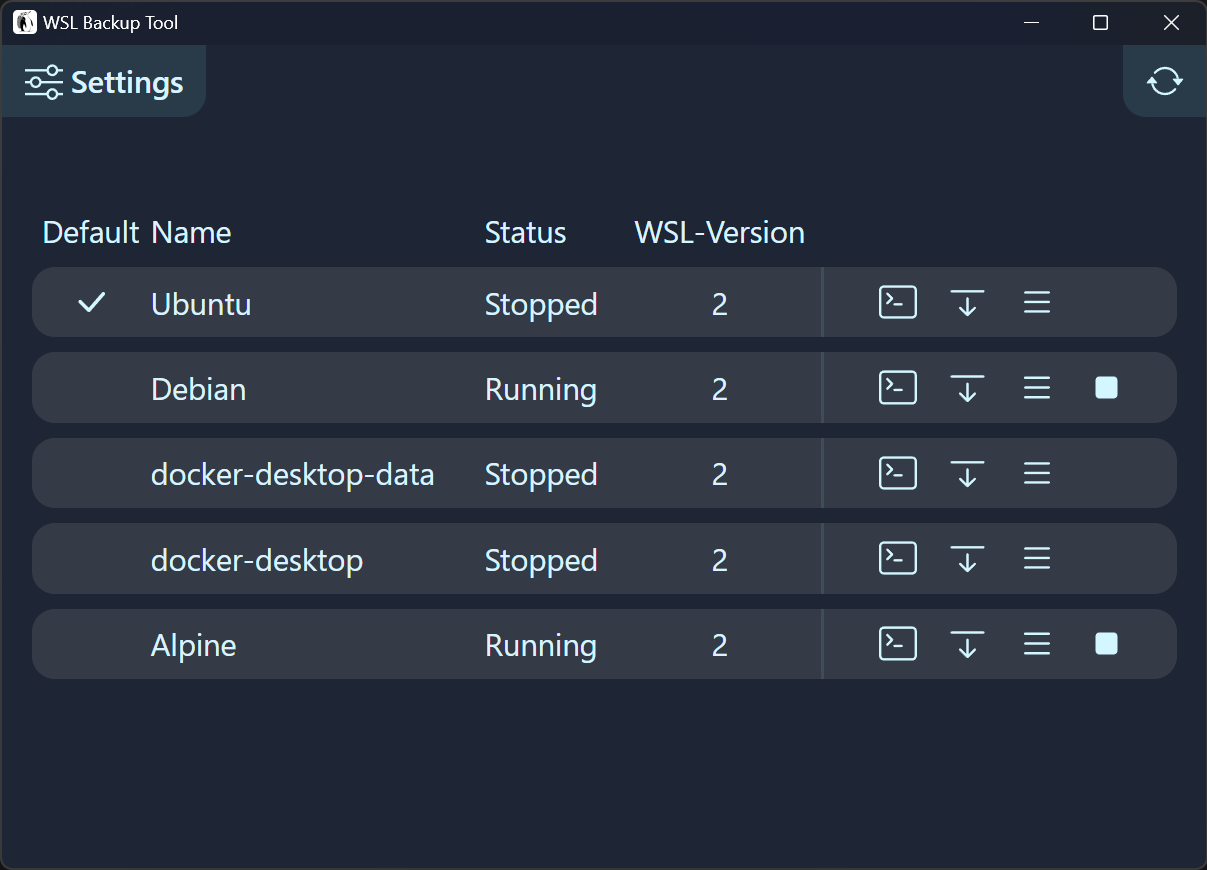Click the WSL Backup Tool penguin app icon
This screenshot has height=870, width=1207.
tap(25, 22)
